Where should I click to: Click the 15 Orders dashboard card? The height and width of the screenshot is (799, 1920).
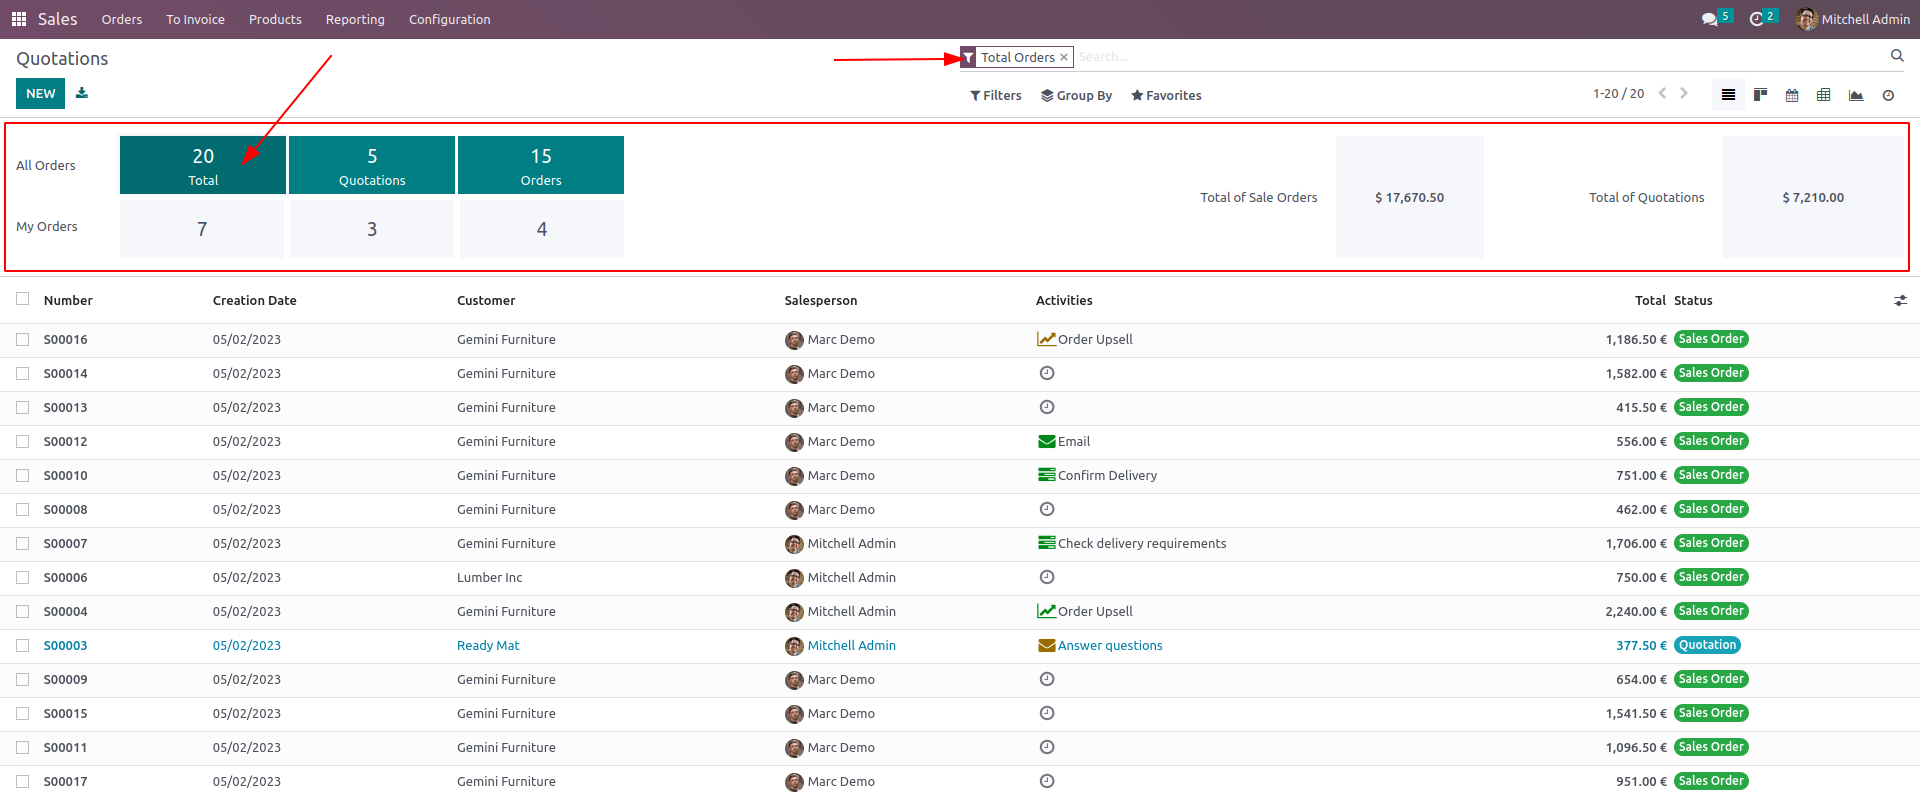pyautogui.click(x=541, y=165)
